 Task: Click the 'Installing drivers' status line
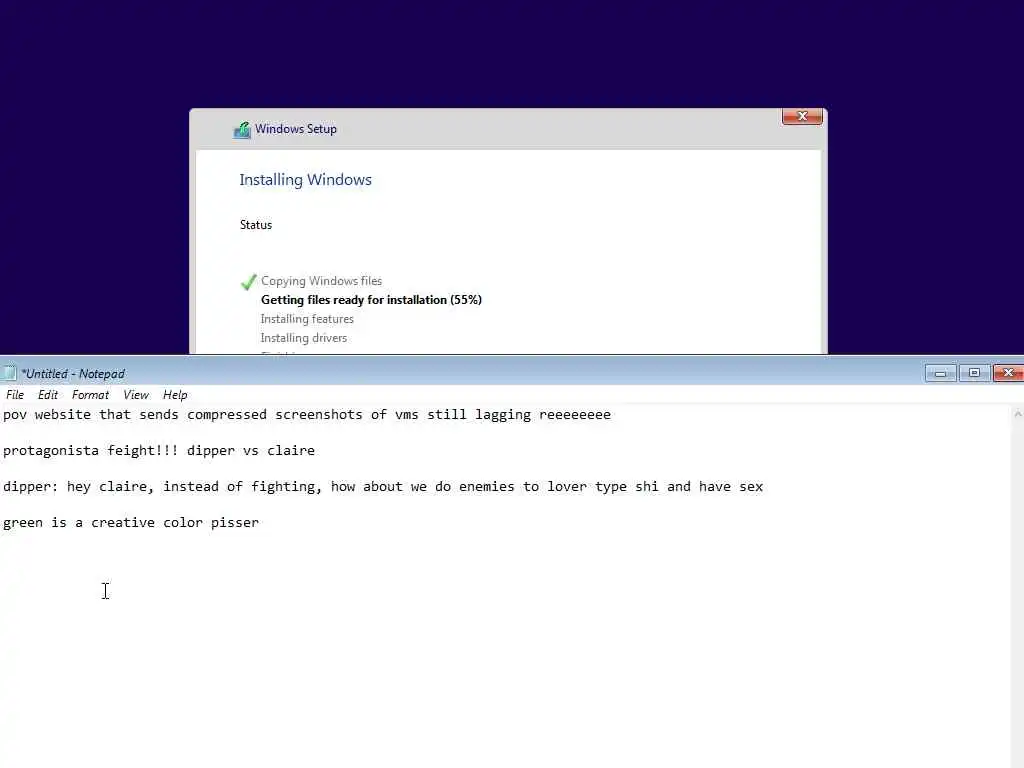tap(304, 338)
